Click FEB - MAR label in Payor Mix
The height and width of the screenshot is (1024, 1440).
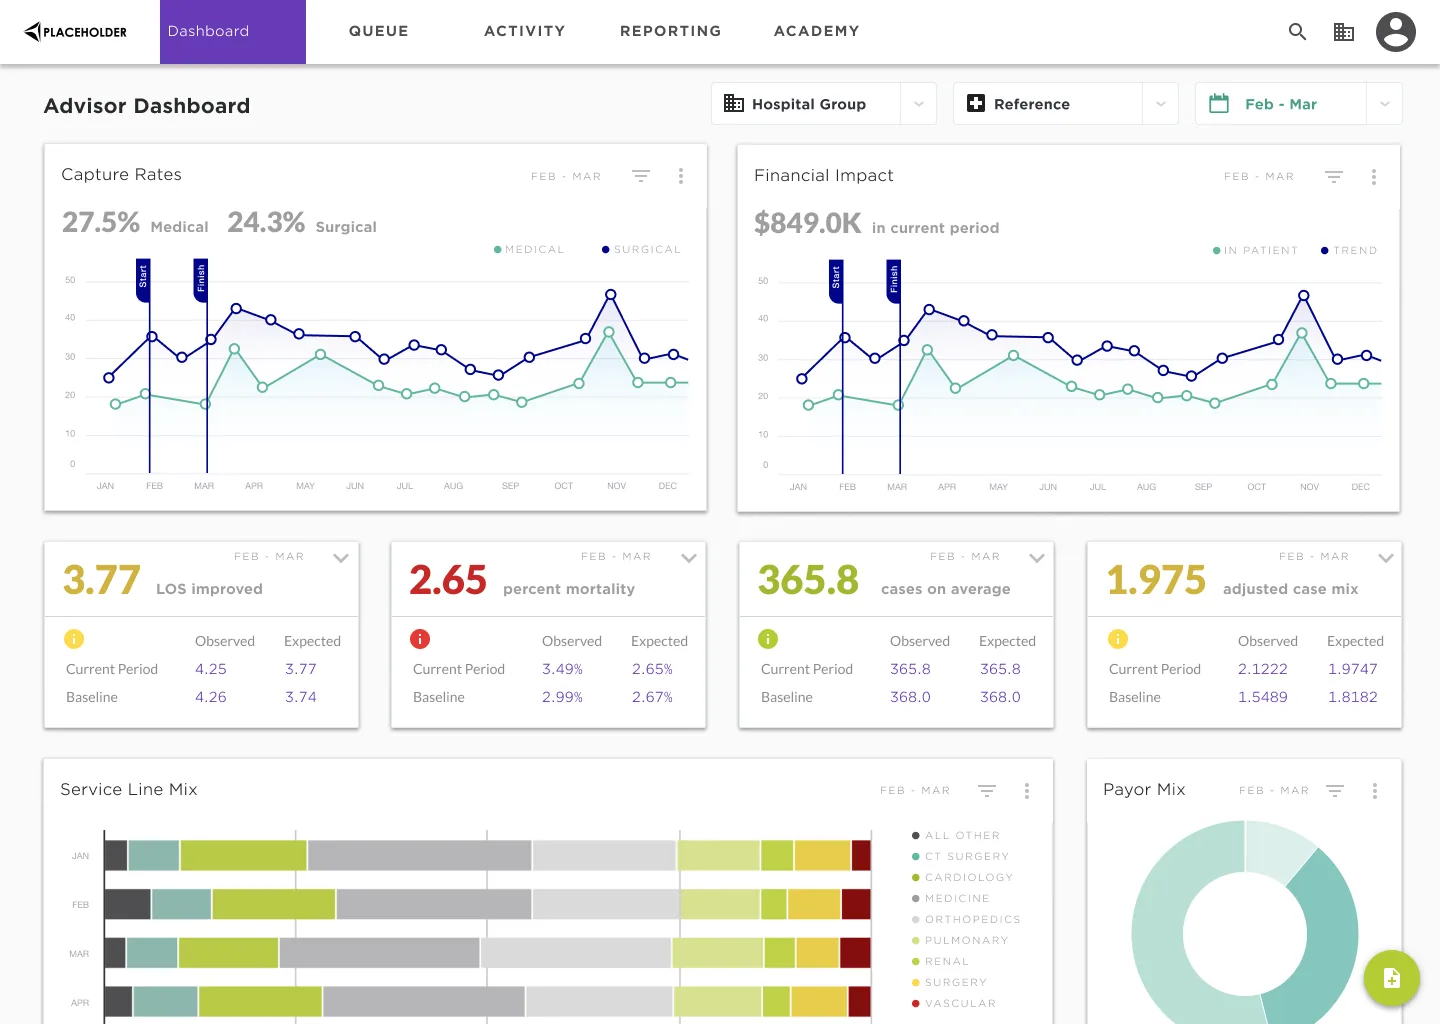1274,790
